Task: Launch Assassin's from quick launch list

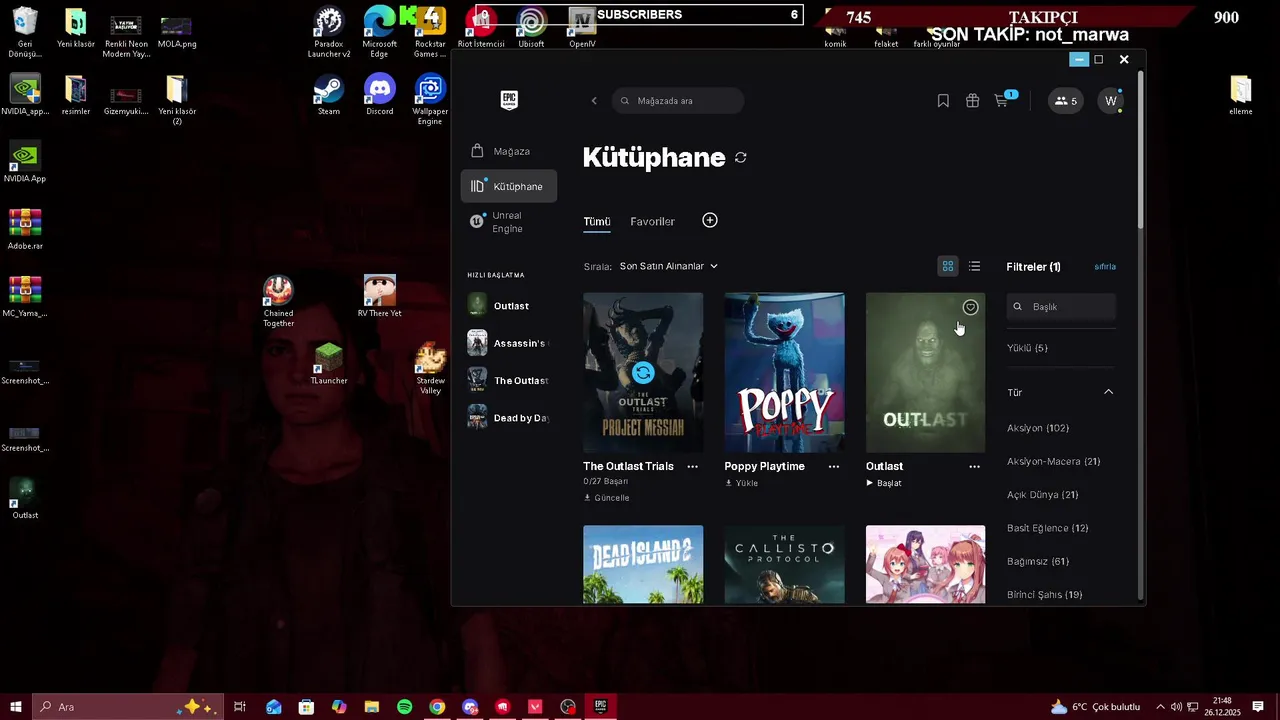Action: tap(508, 343)
